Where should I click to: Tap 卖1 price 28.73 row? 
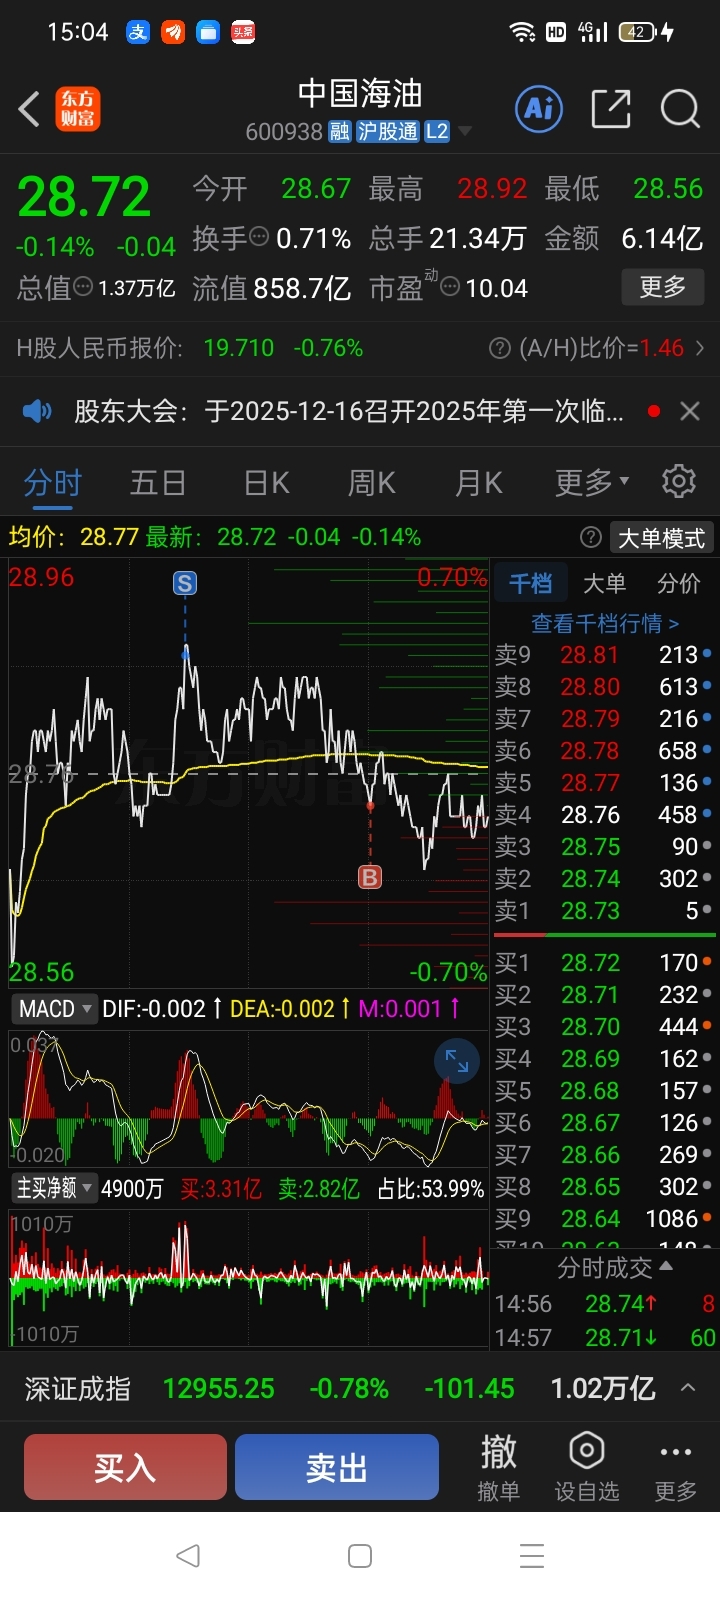[x=604, y=911]
